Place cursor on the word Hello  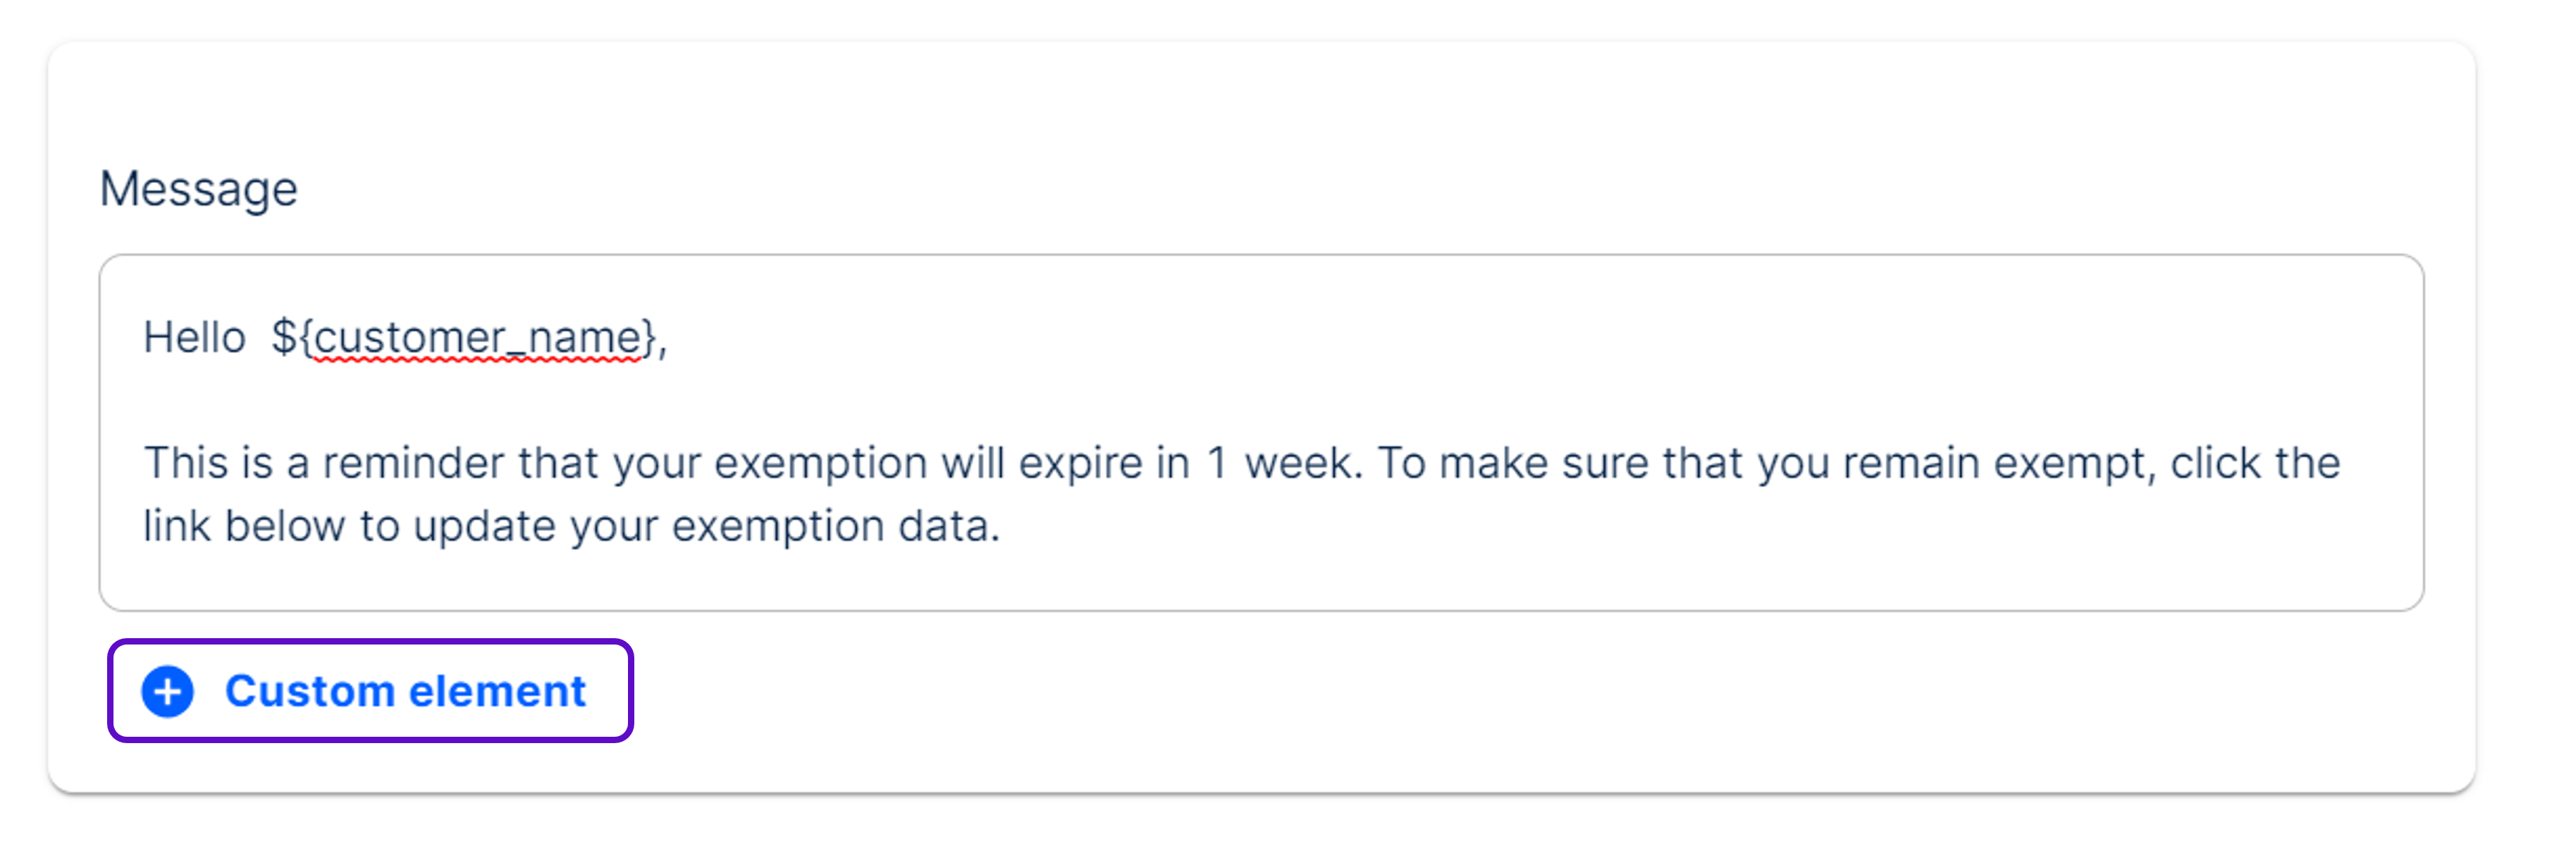coord(194,338)
